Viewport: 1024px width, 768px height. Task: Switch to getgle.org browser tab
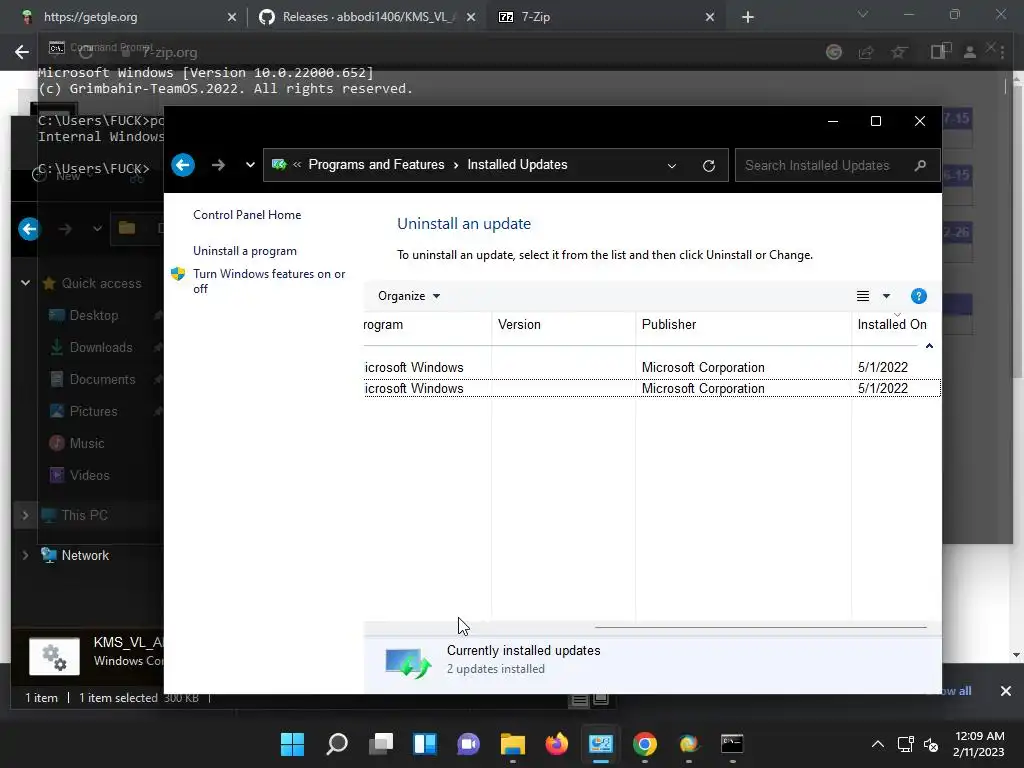pos(128,17)
